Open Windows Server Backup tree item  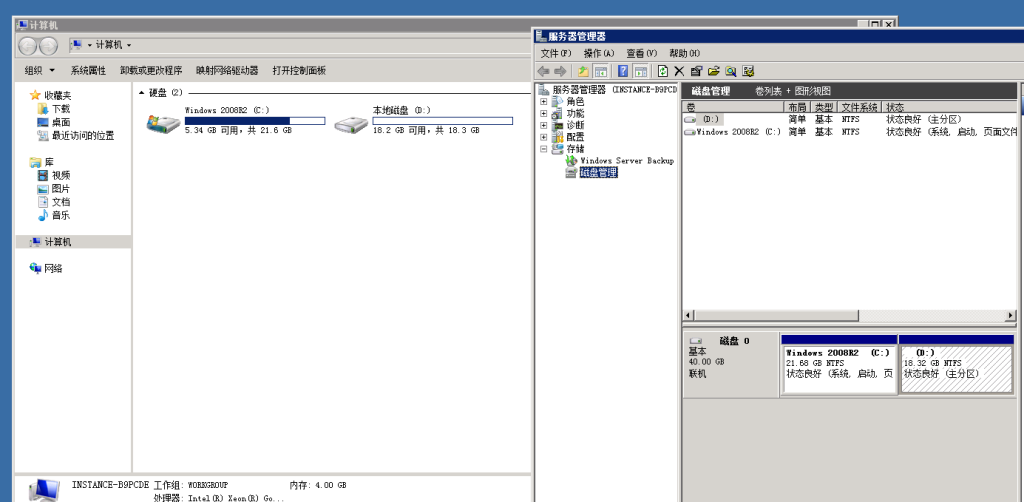point(627,161)
